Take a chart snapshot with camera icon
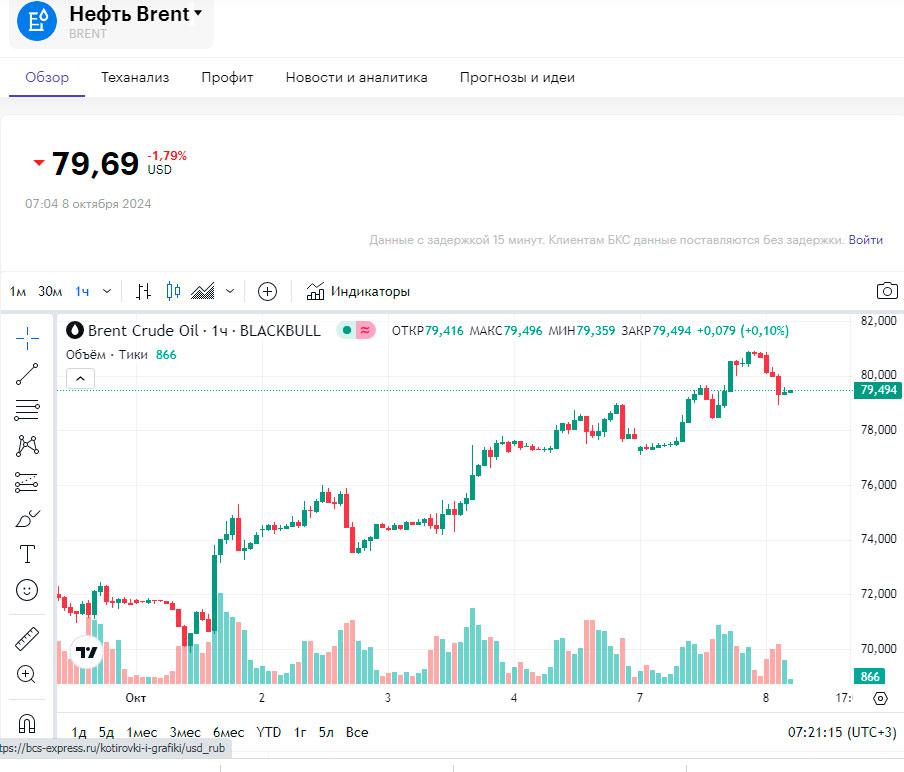904x772 pixels. pos(886,291)
